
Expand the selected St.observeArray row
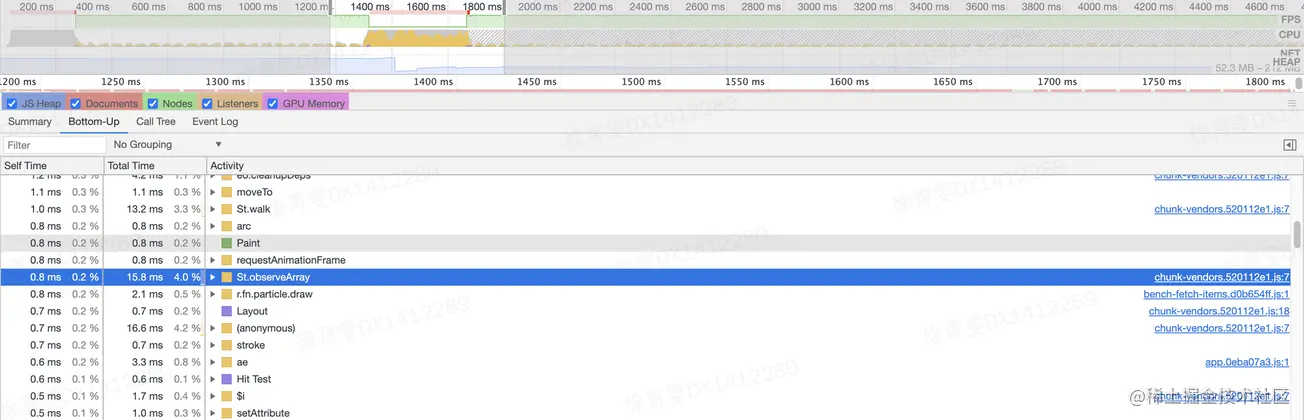pyautogui.click(x=212, y=277)
